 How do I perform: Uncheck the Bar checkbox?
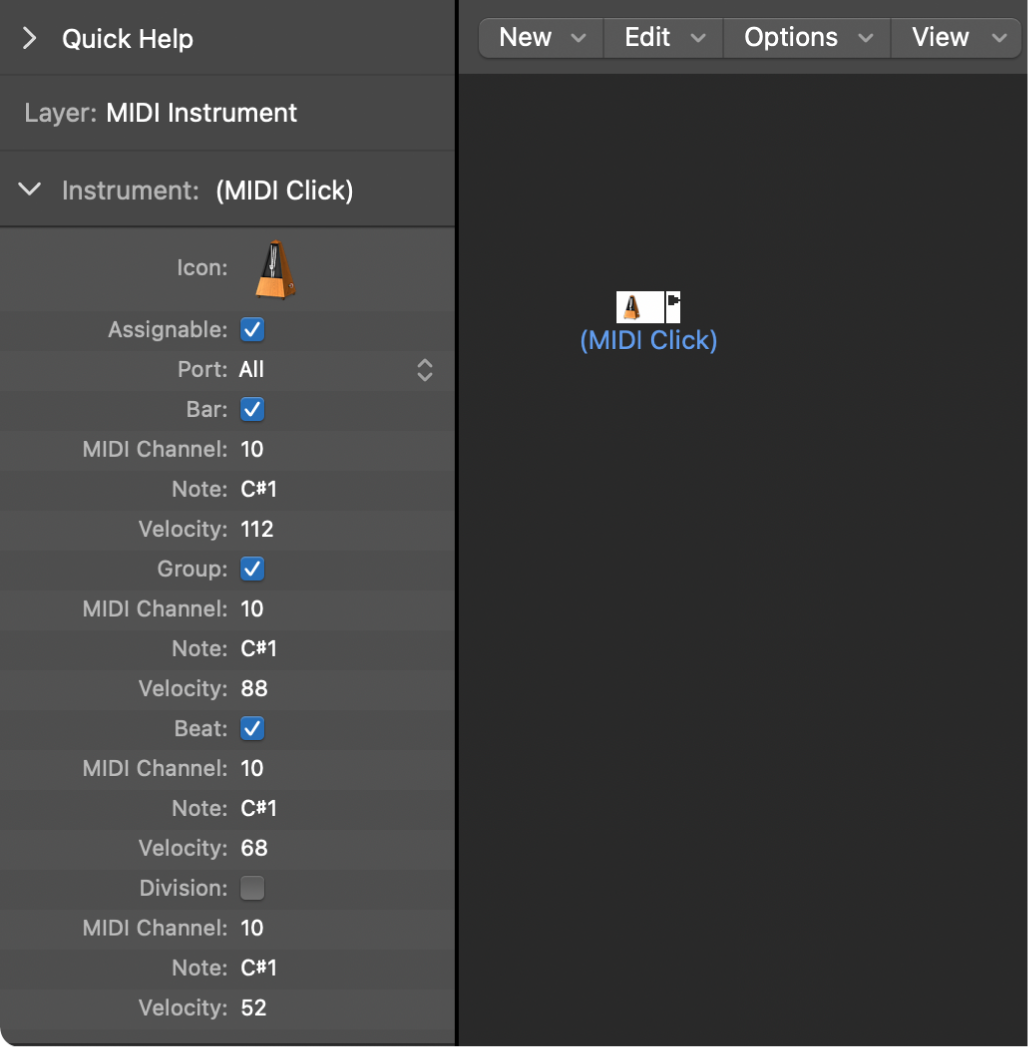[x=251, y=409]
